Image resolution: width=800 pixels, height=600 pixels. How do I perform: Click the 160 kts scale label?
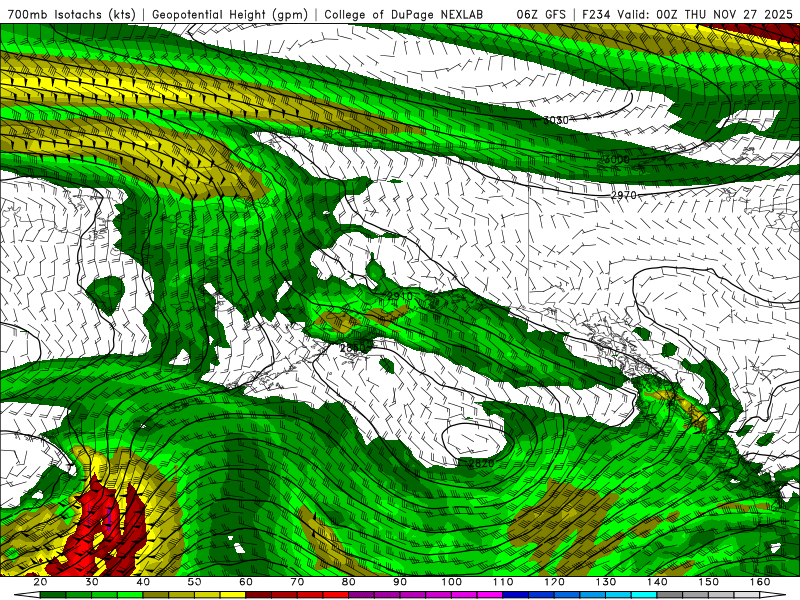click(x=760, y=582)
